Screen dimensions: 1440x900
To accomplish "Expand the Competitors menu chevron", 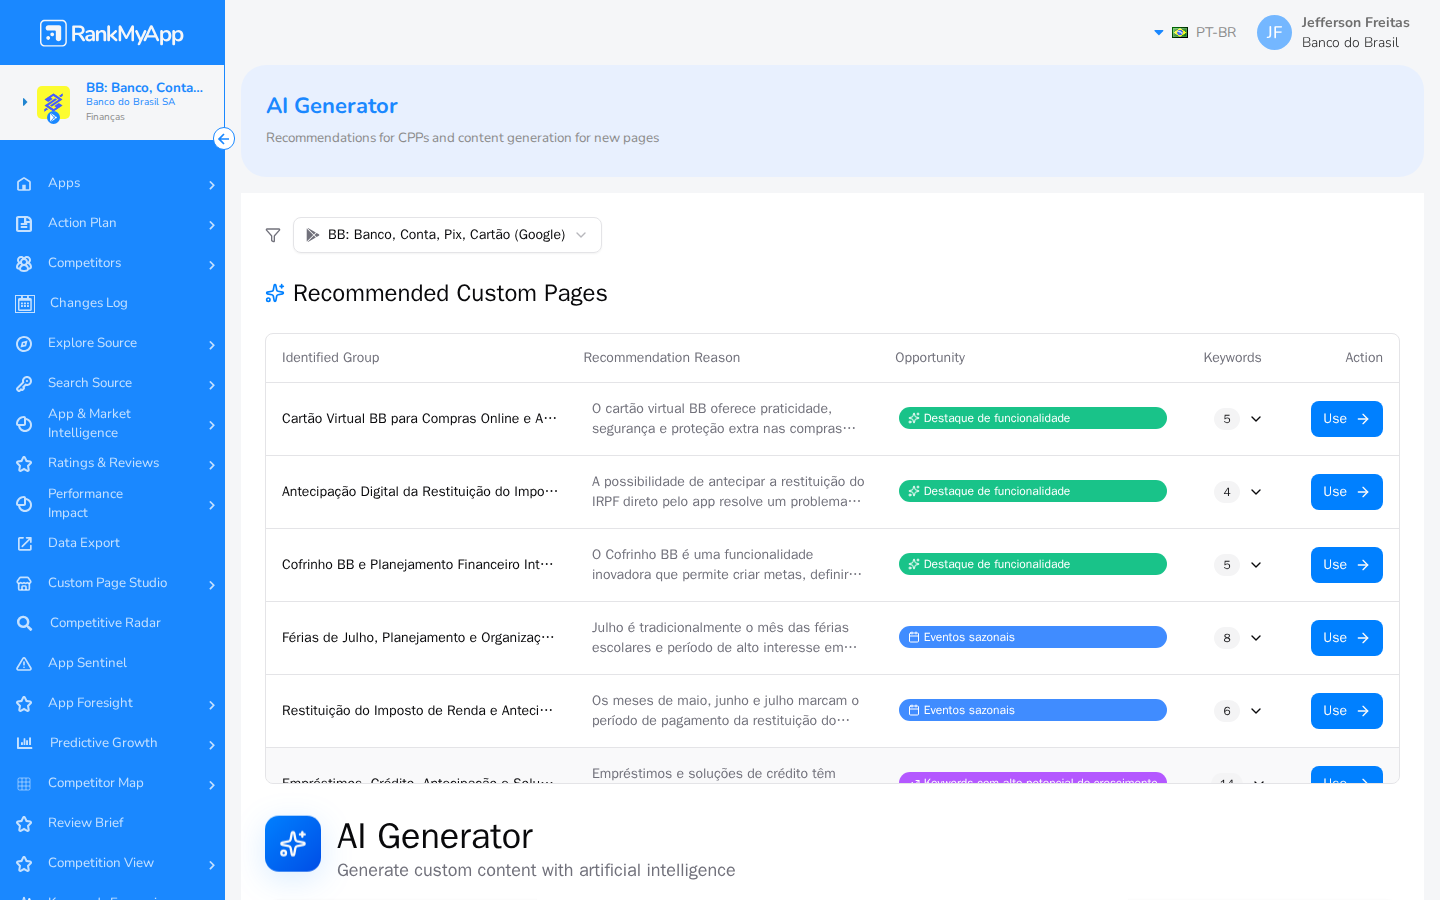I will point(212,265).
